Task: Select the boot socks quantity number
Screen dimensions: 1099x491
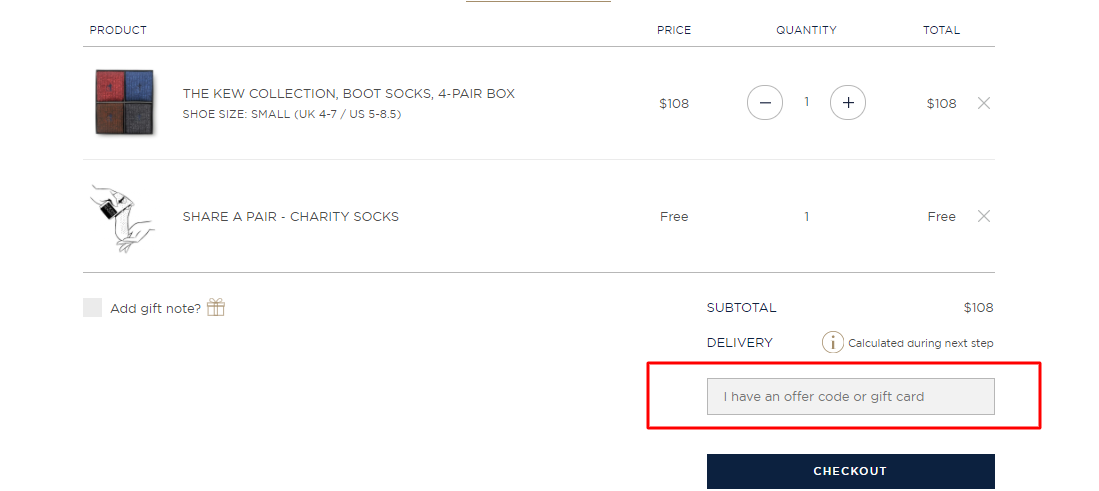Action: (x=807, y=102)
